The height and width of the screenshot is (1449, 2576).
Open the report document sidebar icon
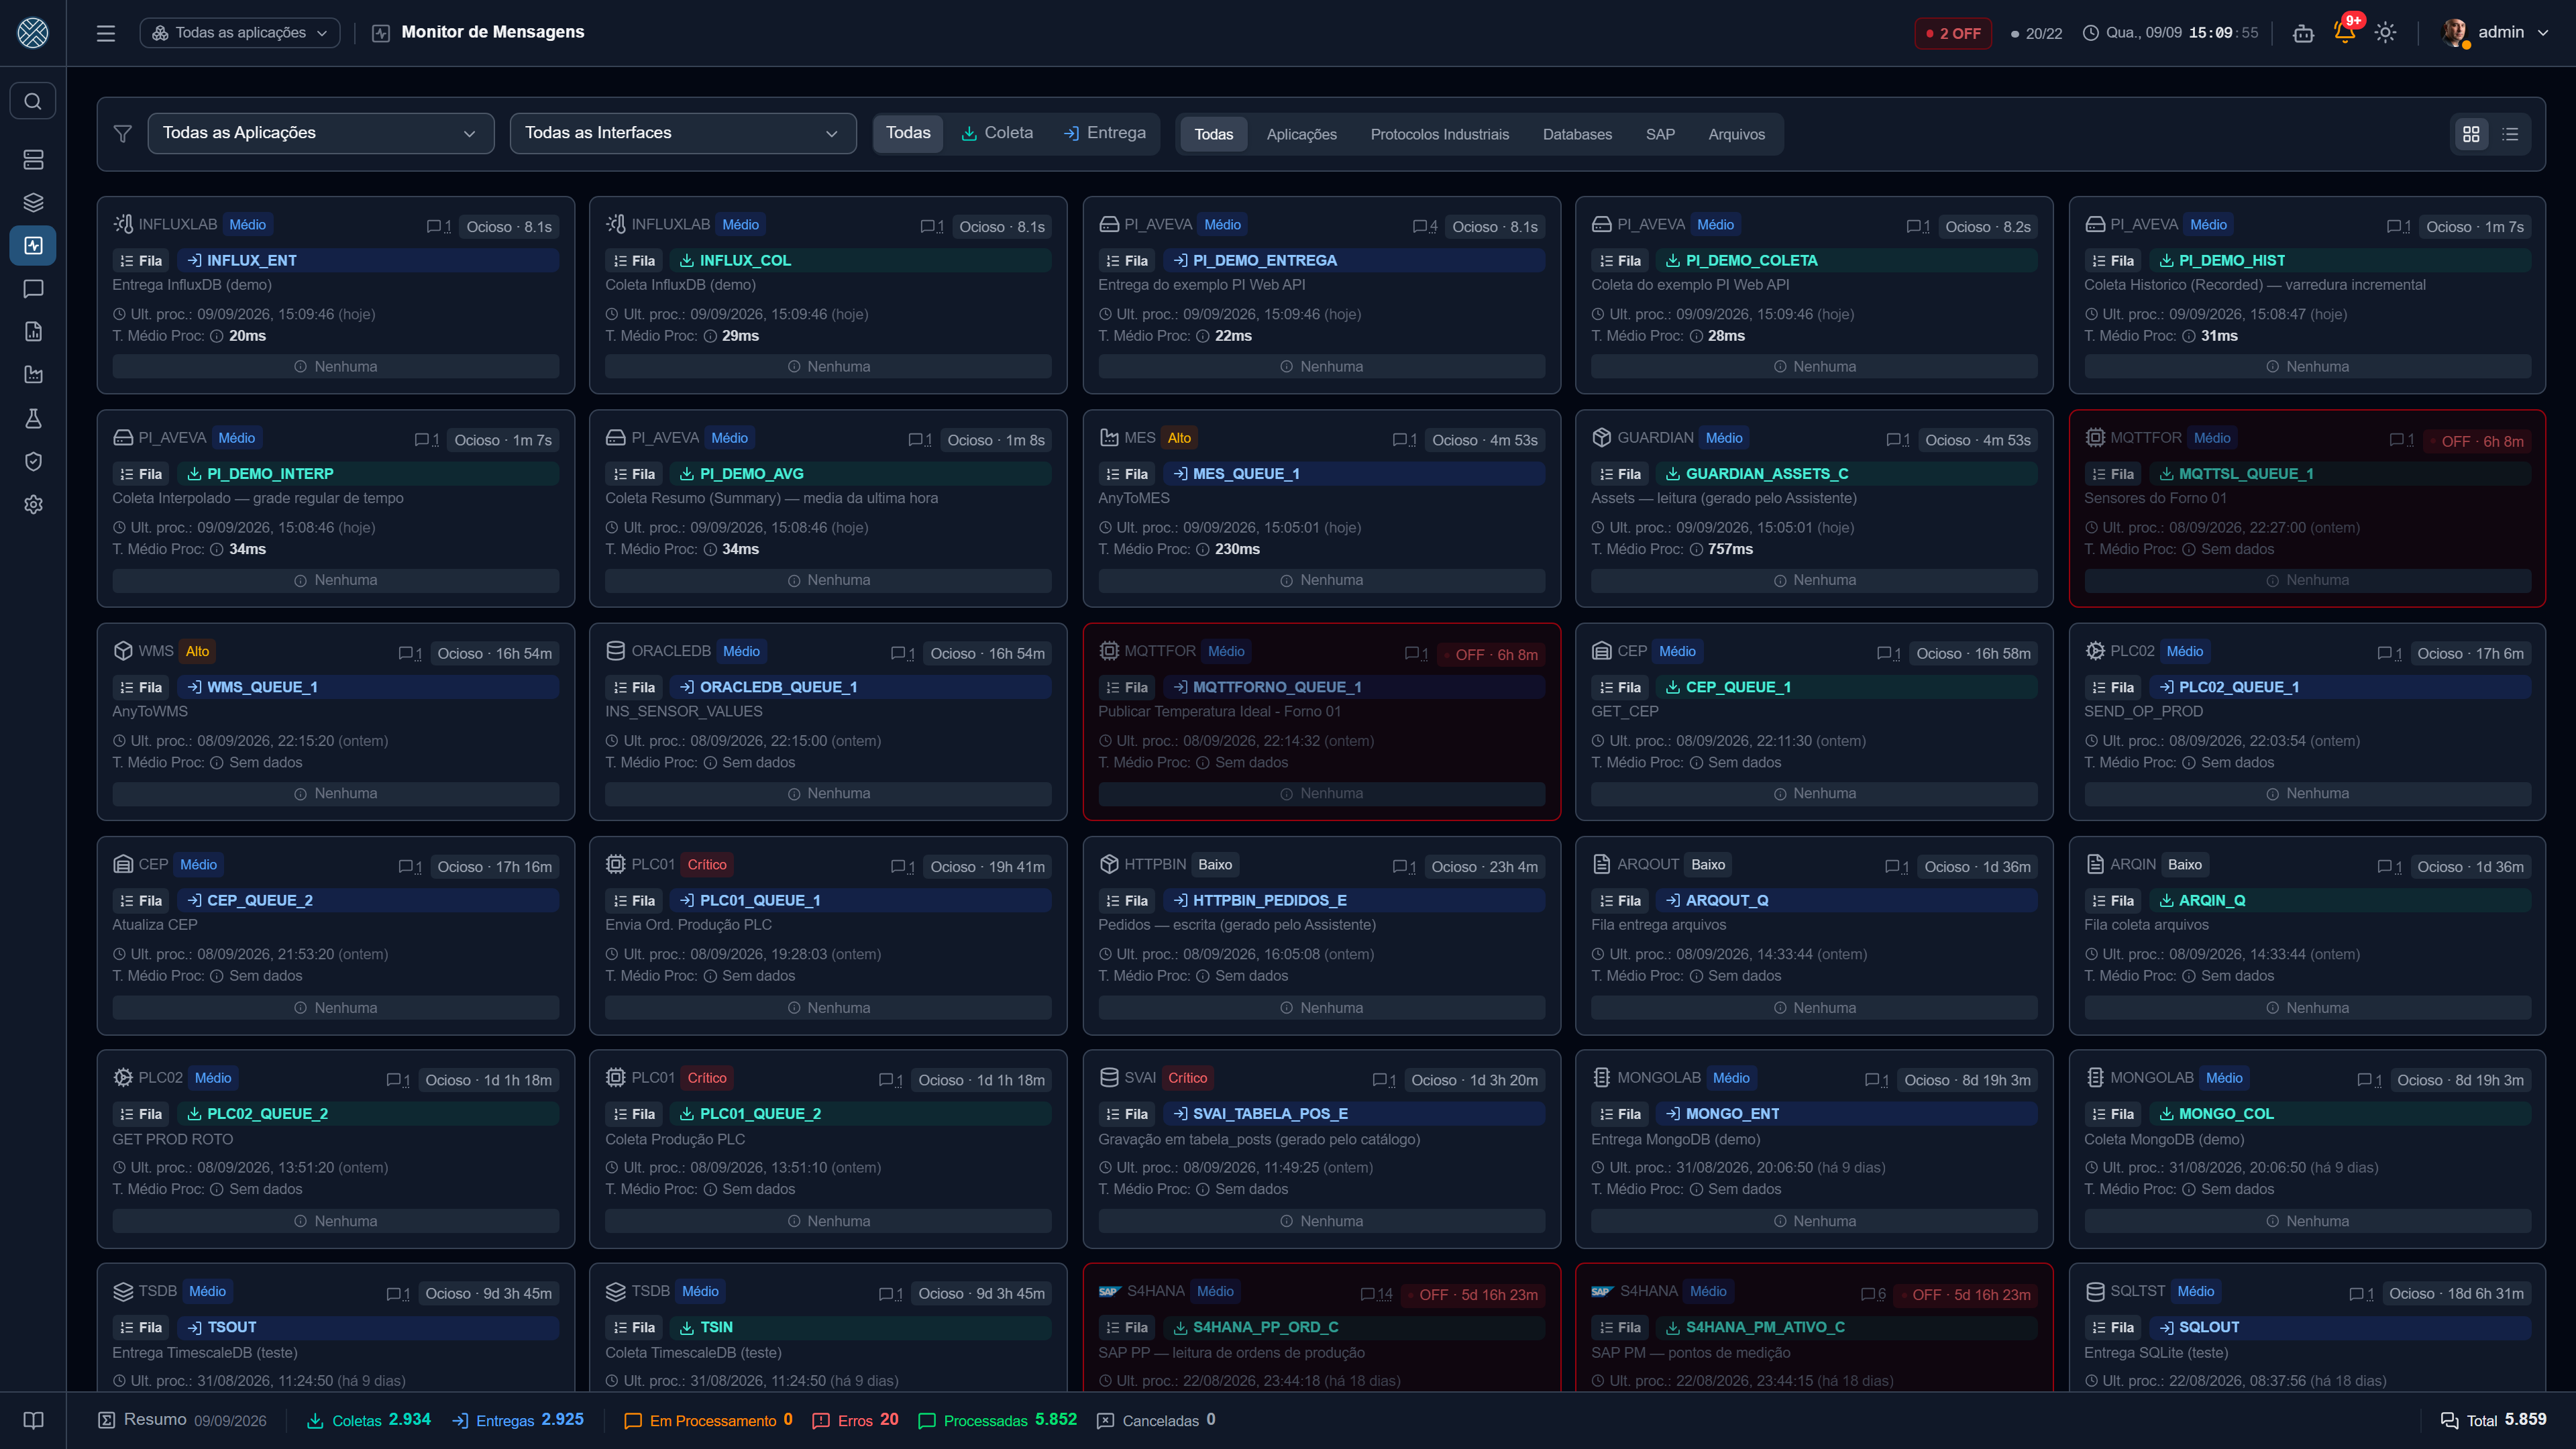[x=33, y=332]
